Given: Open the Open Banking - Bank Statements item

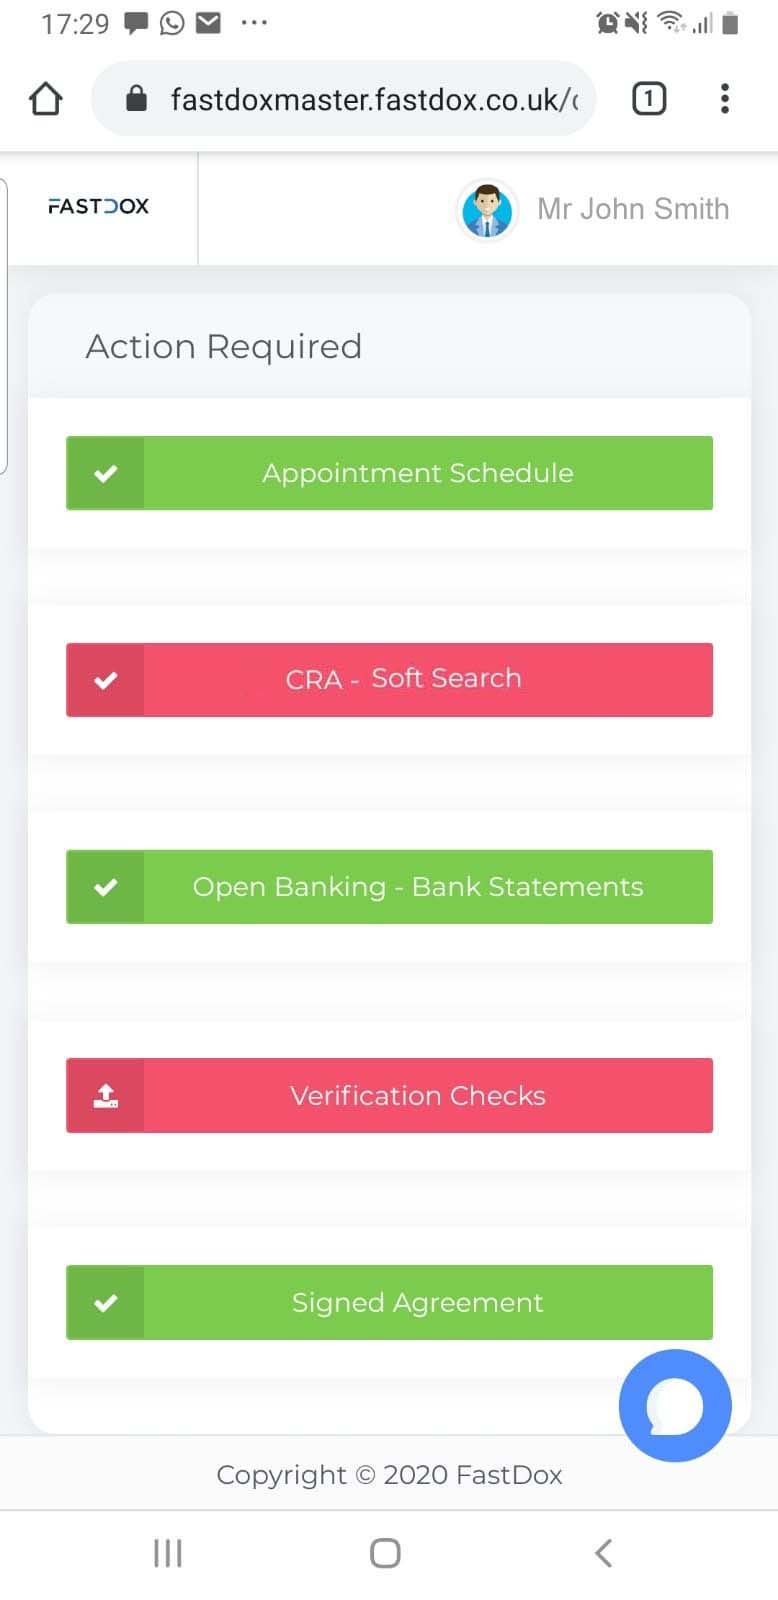Looking at the screenshot, I should click(x=418, y=887).
